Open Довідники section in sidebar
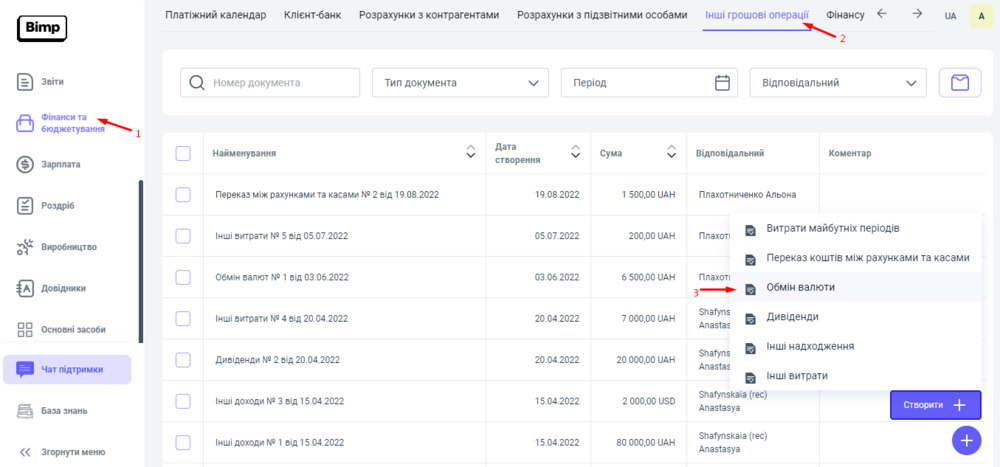The width and height of the screenshot is (1000, 467). 63,288
